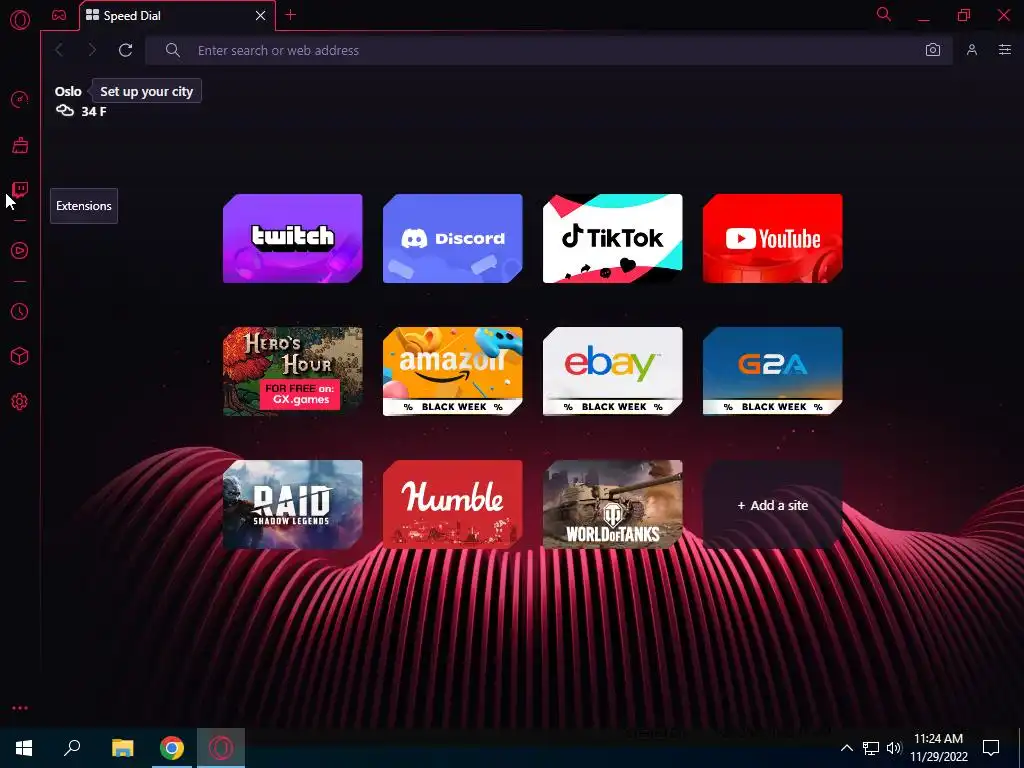The height and width of the screenshot is (768, 1024).
Task: Open Extensions cube icon in sidebar
Action: (x=20, y=356)
